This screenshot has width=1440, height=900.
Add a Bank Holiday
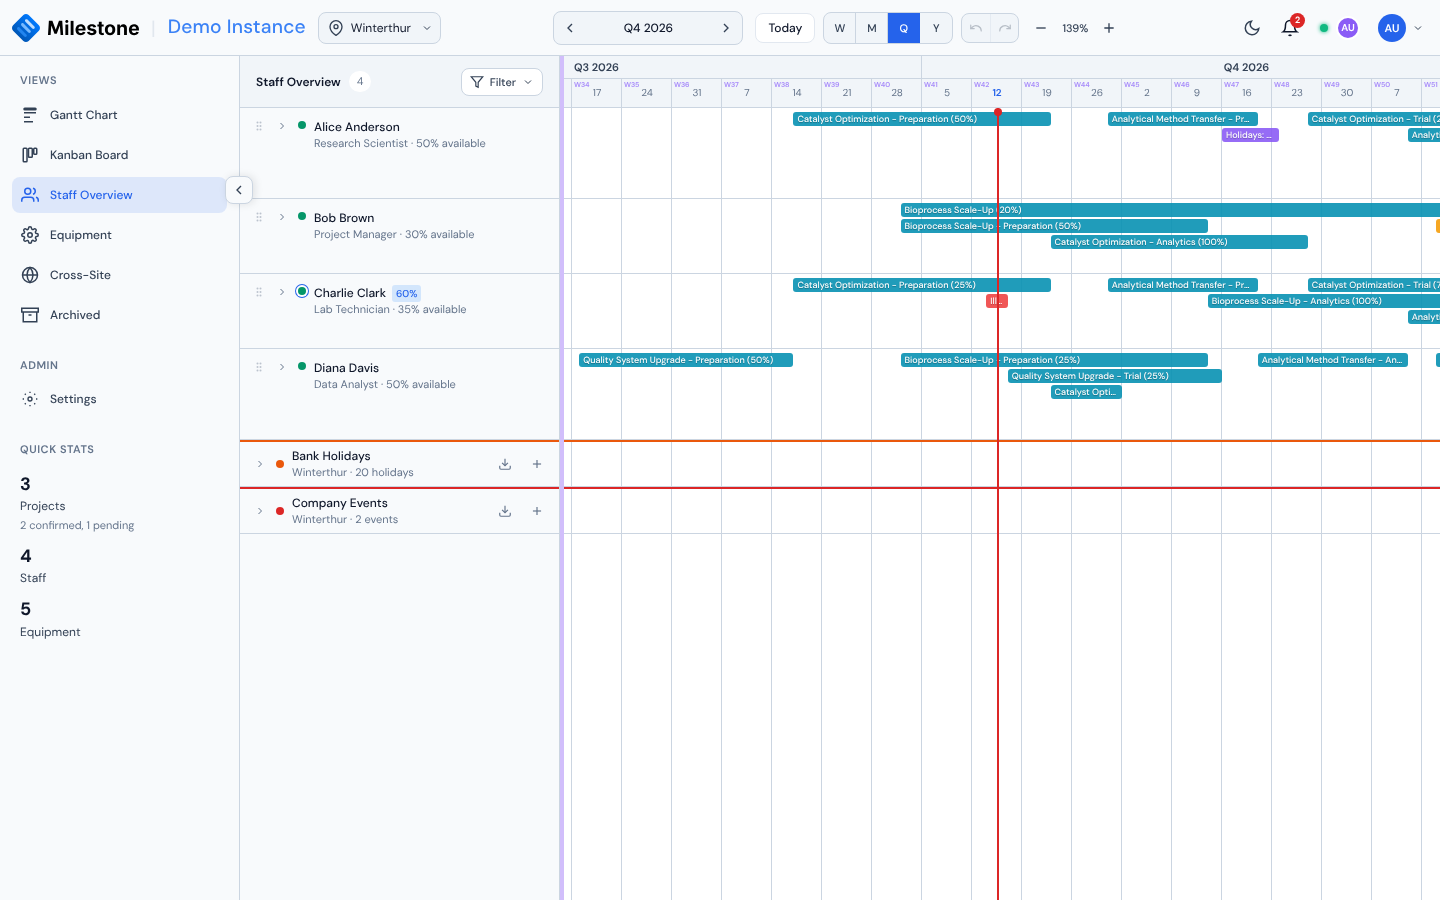[x=537, y=464]
